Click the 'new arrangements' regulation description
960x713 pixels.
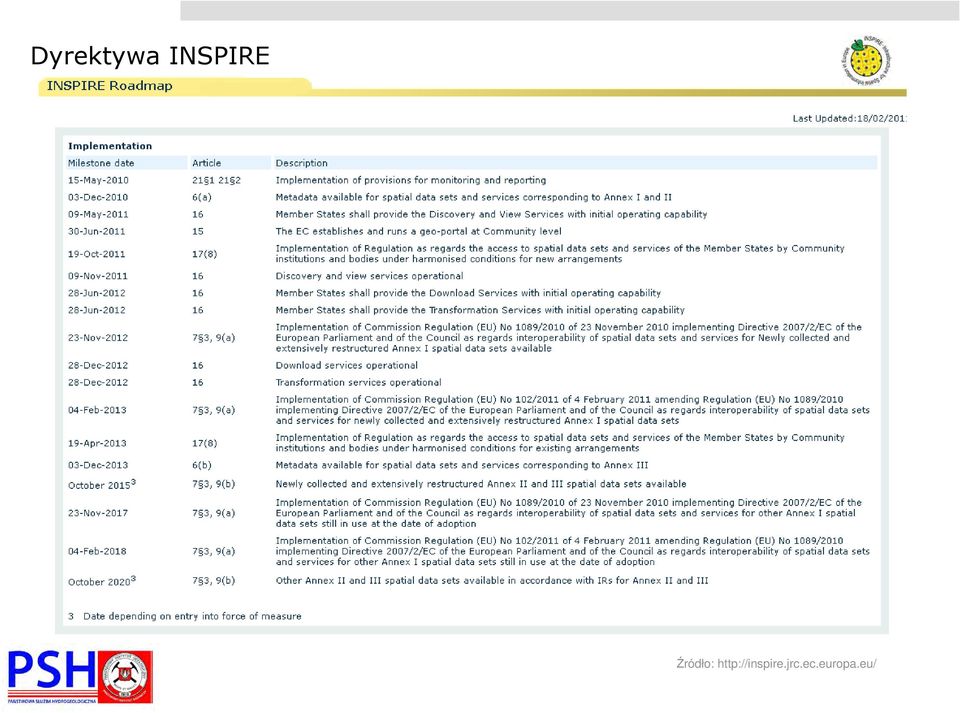point(560,253)
